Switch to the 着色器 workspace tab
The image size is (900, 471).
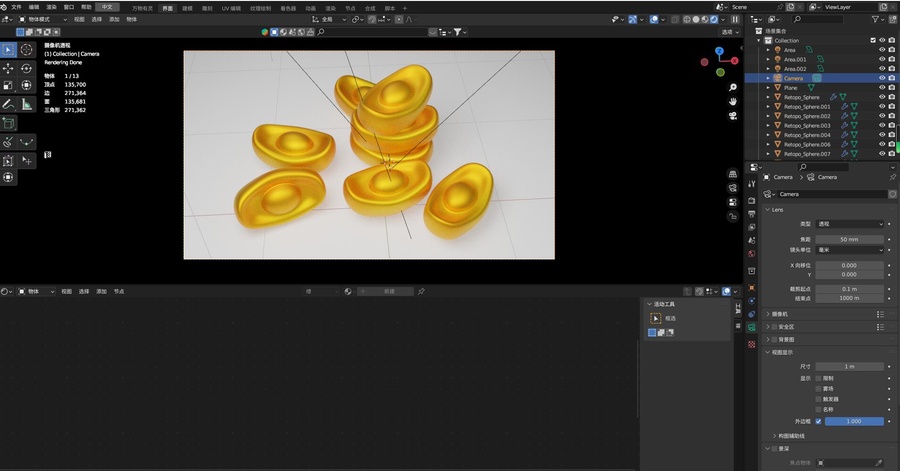(x=289, y=8)
